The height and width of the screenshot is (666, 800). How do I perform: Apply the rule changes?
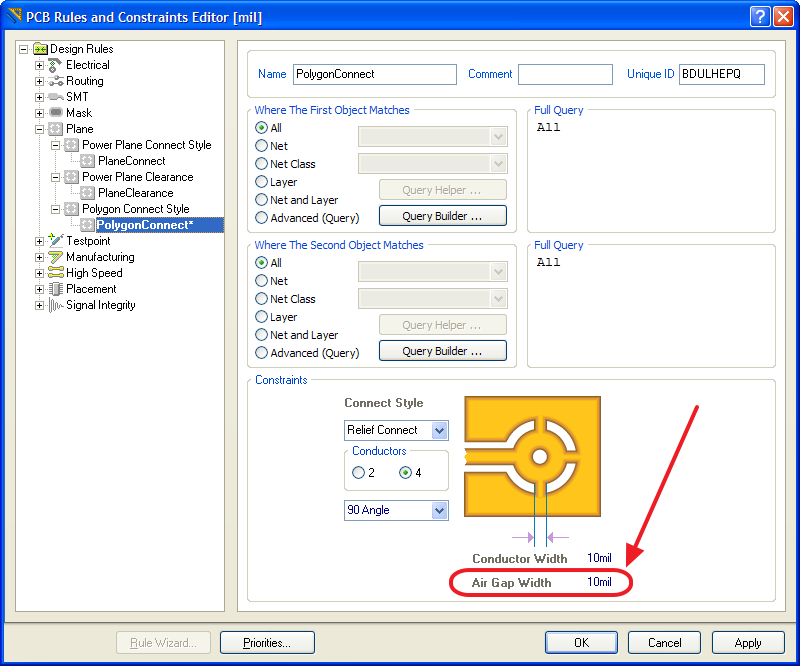[747, 643]
